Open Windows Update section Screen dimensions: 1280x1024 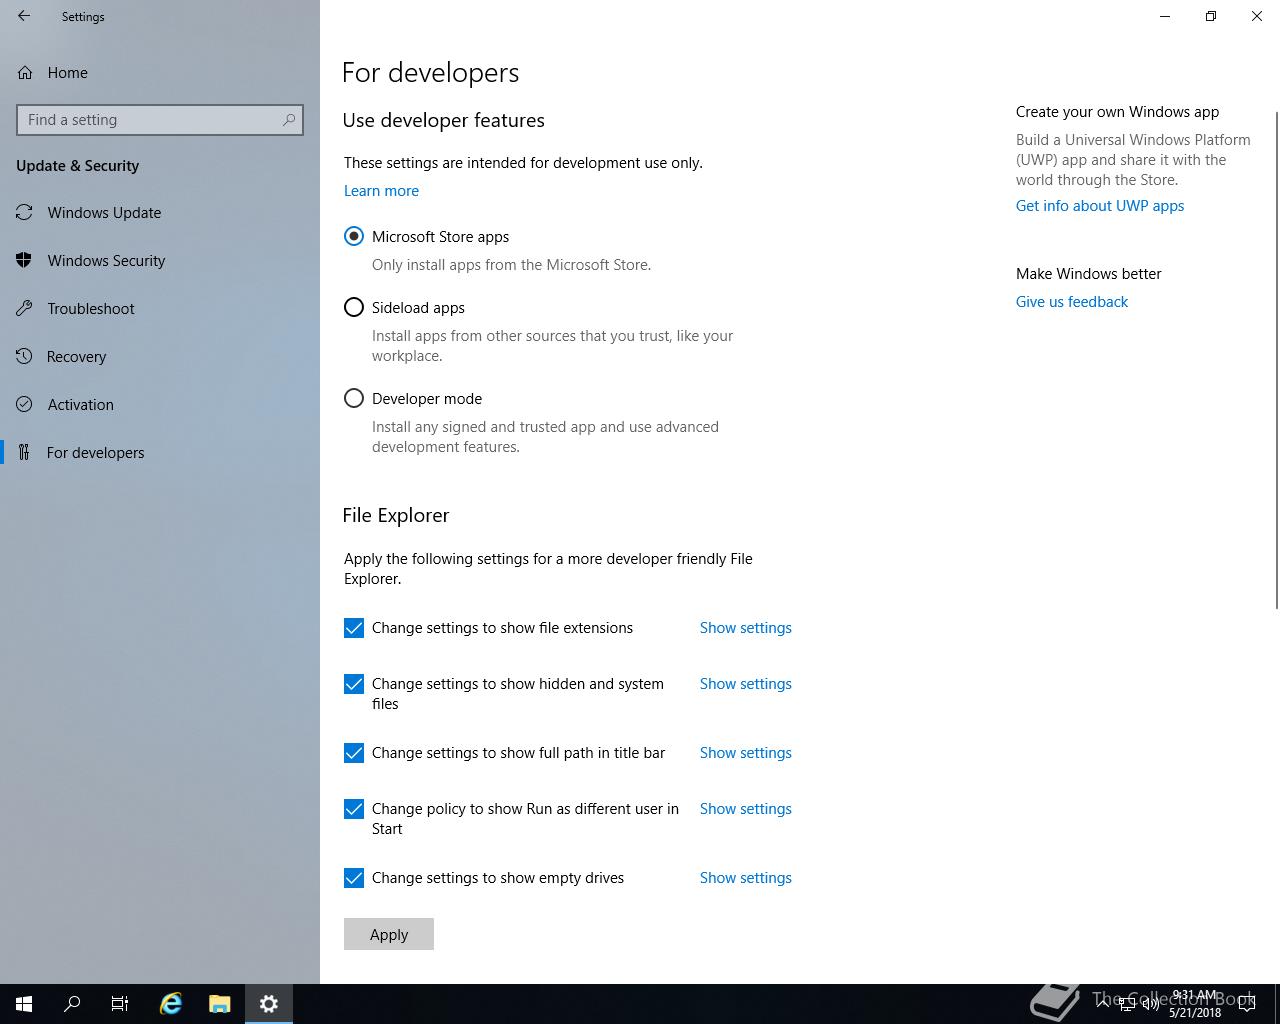[104, 213]
